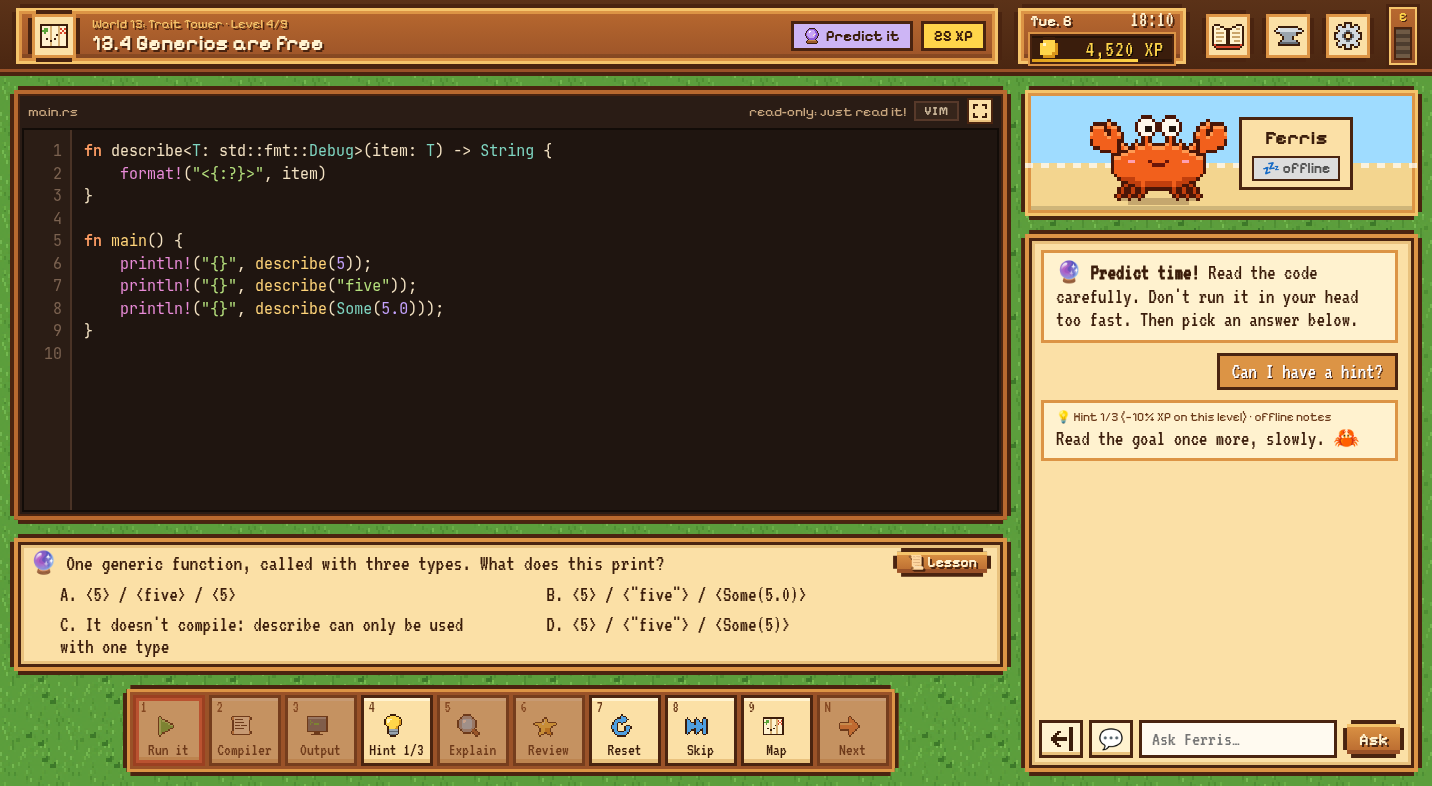
Task: Go to Next level
Action: click(x=852, y=731)
